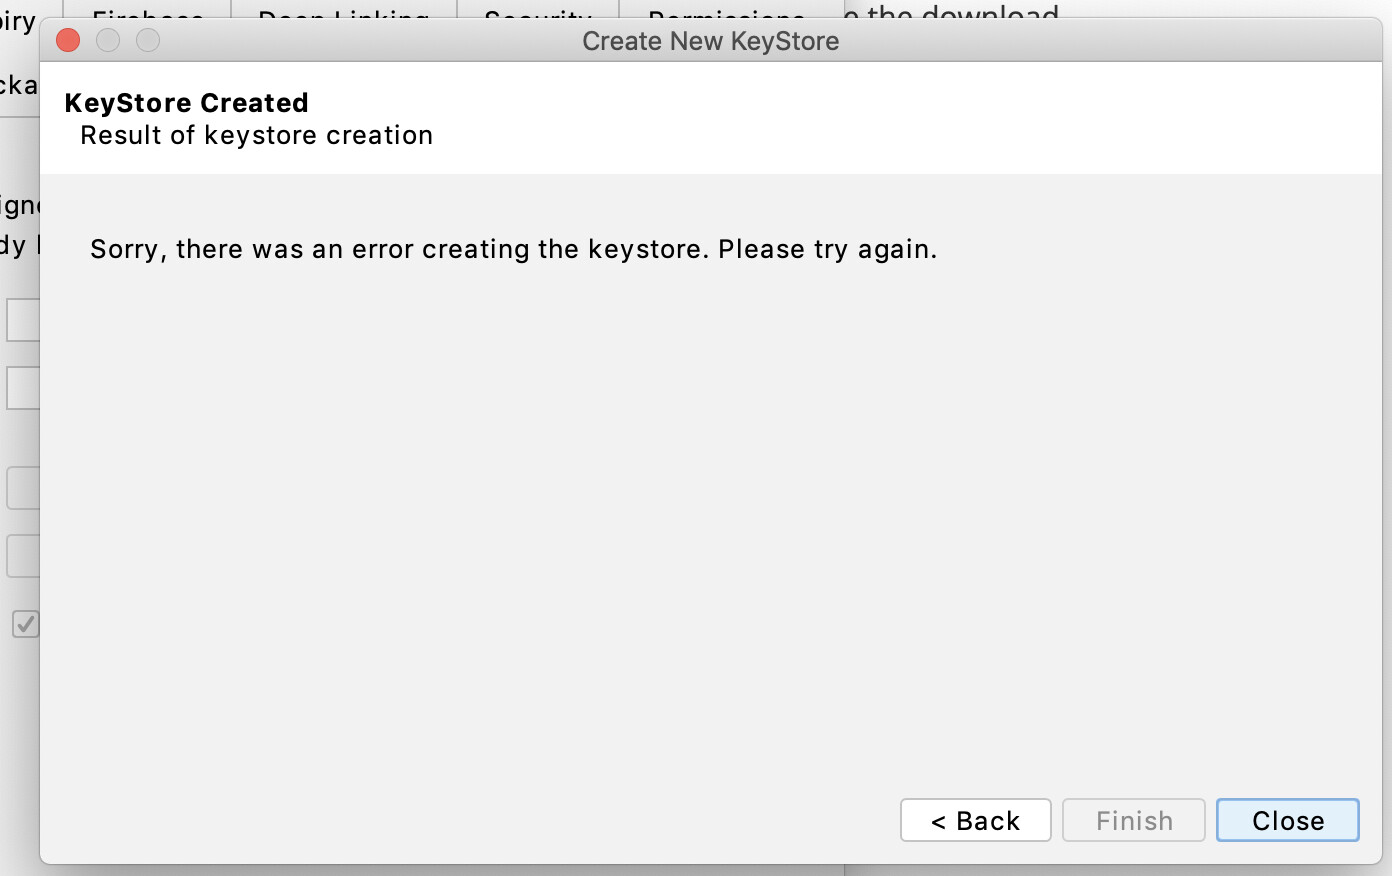Select the keystore error message text

click(x=512, y=249)
